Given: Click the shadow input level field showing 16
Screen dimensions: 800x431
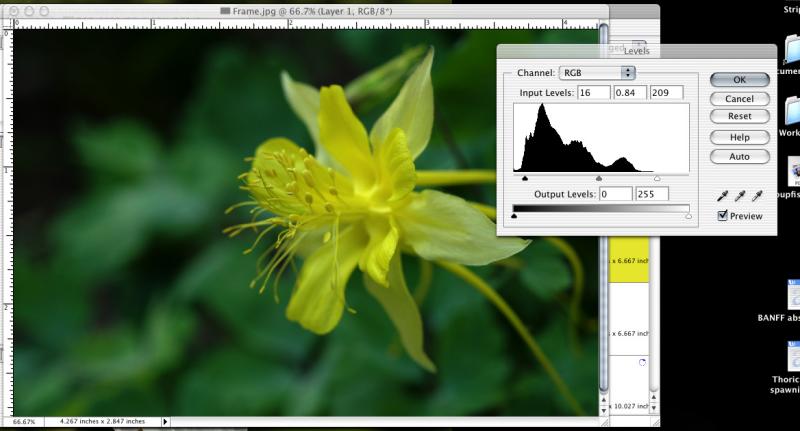Looking at the screenshot, I should point(594,93).
